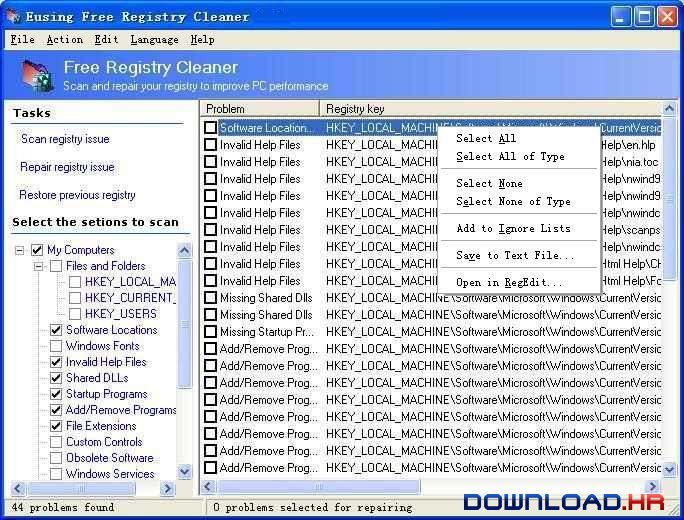This screenshot has width=684, height=520.
Task: Select HKEY_CURRENT_ tree item
Action: (x=130, y=298)
